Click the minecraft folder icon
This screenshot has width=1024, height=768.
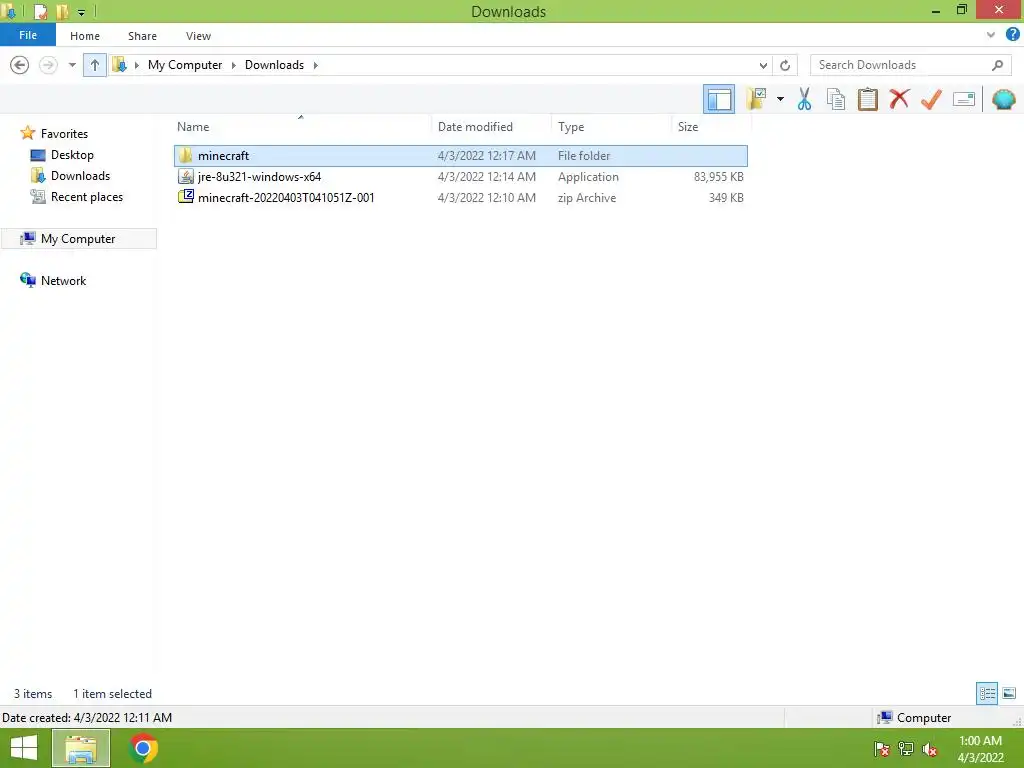(x=186, y=155)
